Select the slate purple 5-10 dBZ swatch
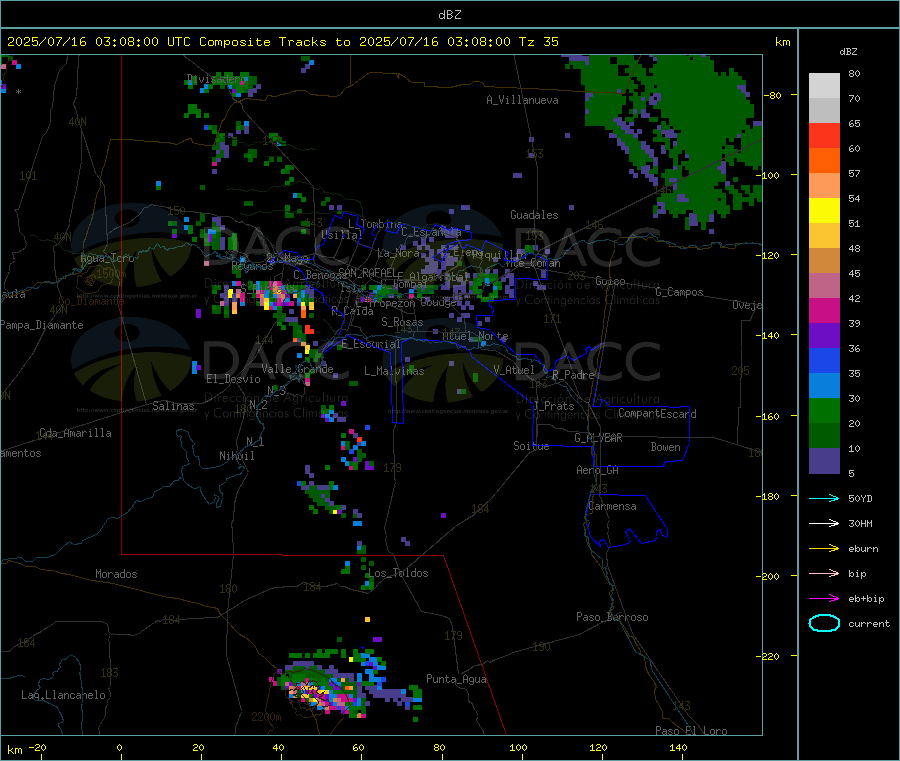This screenshot has width=900, height=761. click(824, 461)
